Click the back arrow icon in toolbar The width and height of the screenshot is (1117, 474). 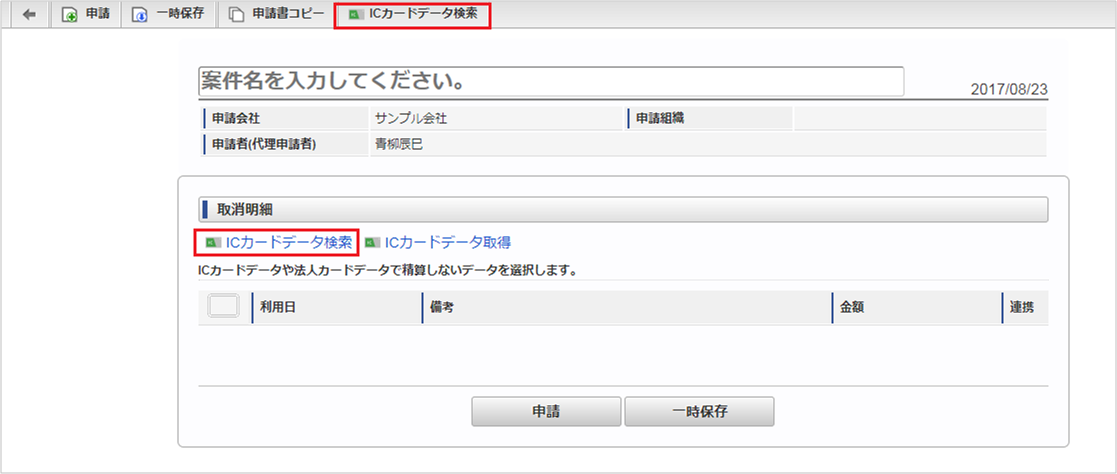point(29,15)
